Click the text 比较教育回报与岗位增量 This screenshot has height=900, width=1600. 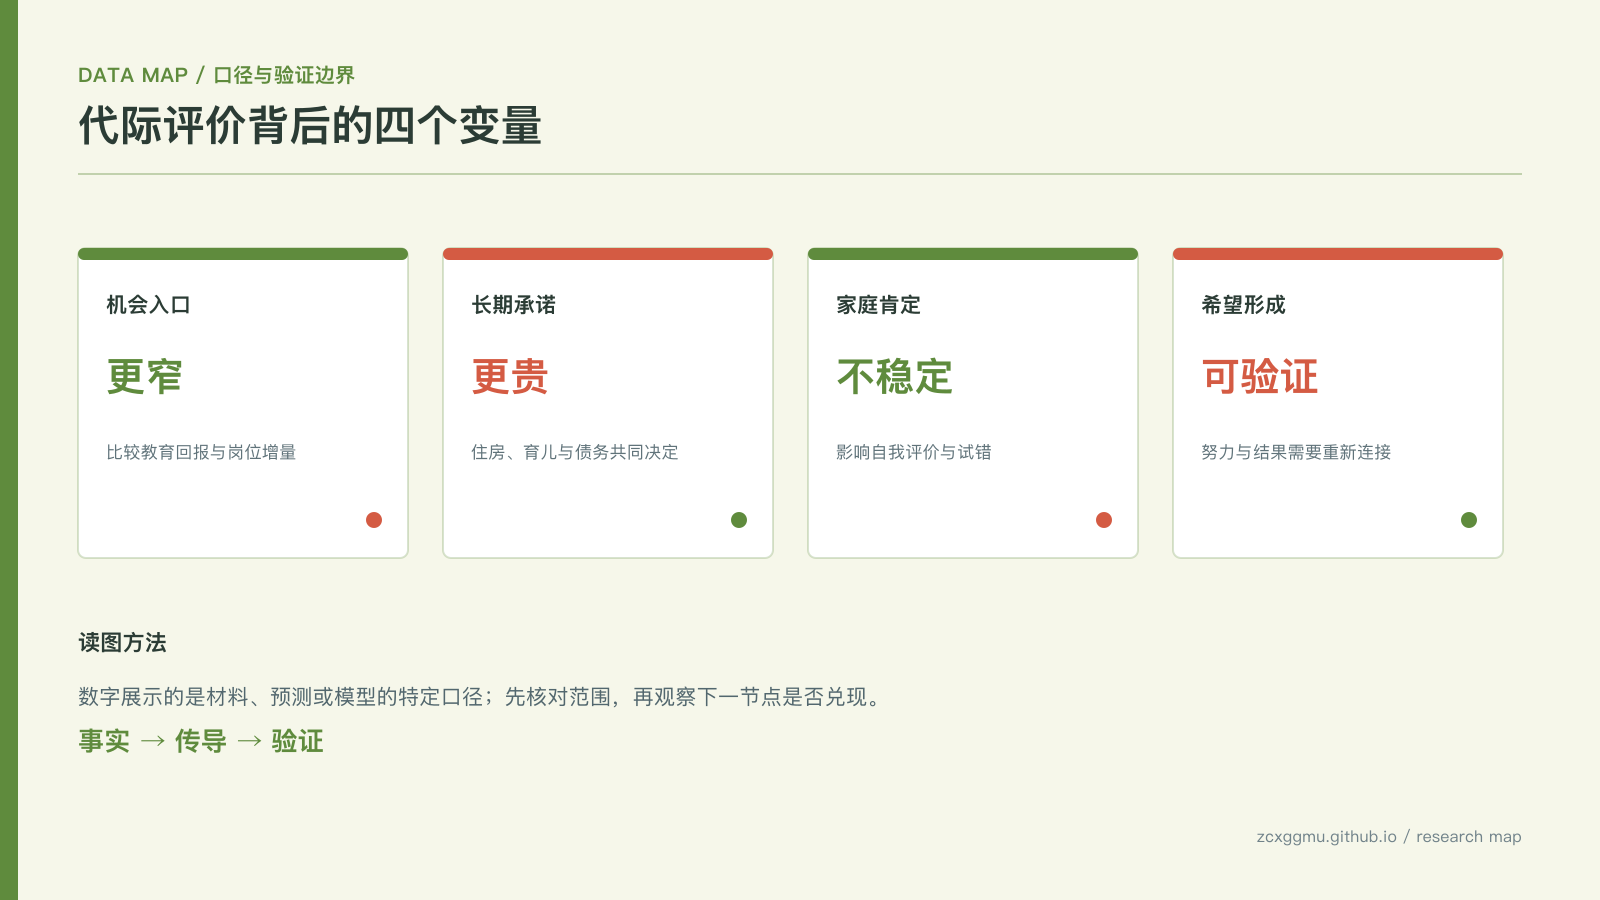[201, 452]
